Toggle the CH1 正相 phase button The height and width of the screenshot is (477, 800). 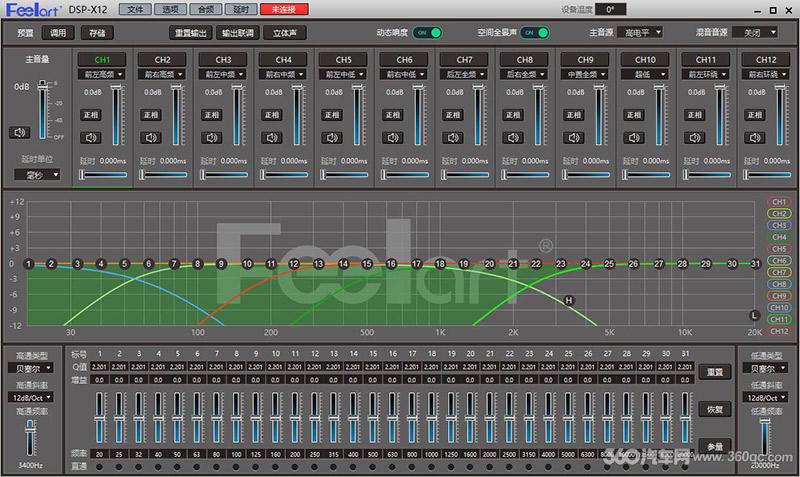(x=91, y=115)
